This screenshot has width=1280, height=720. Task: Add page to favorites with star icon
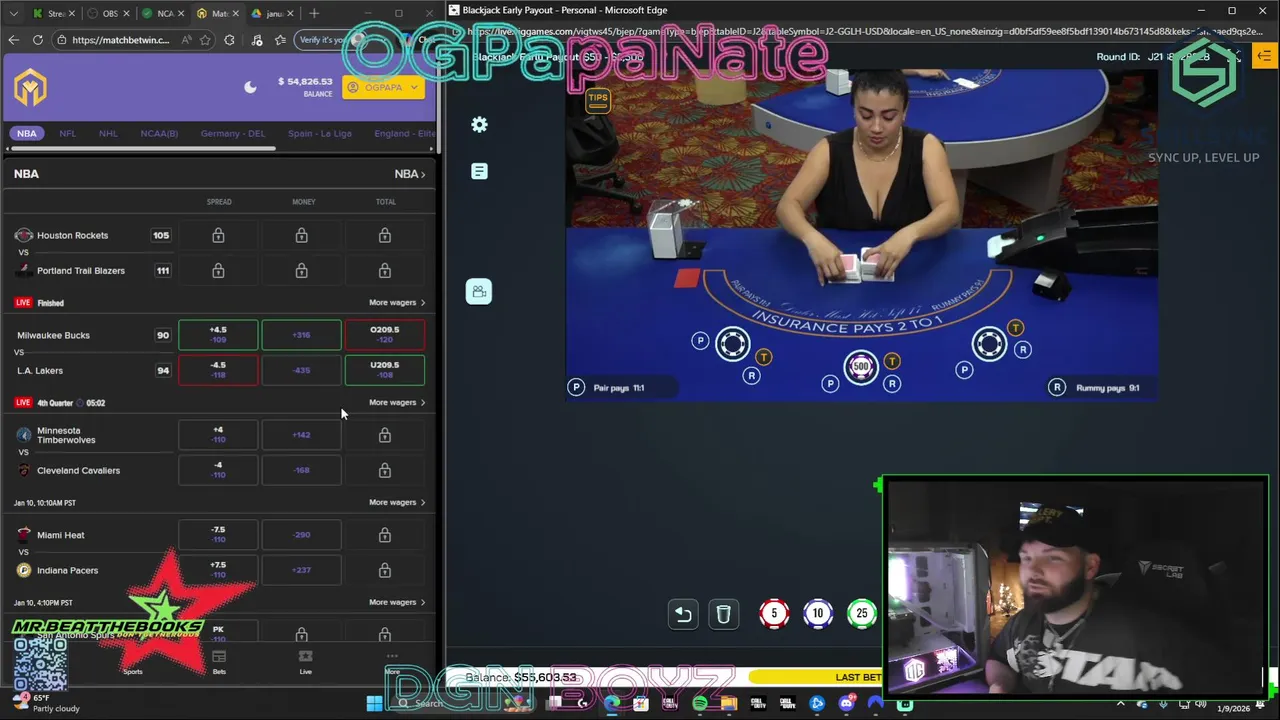click(205, 40)
